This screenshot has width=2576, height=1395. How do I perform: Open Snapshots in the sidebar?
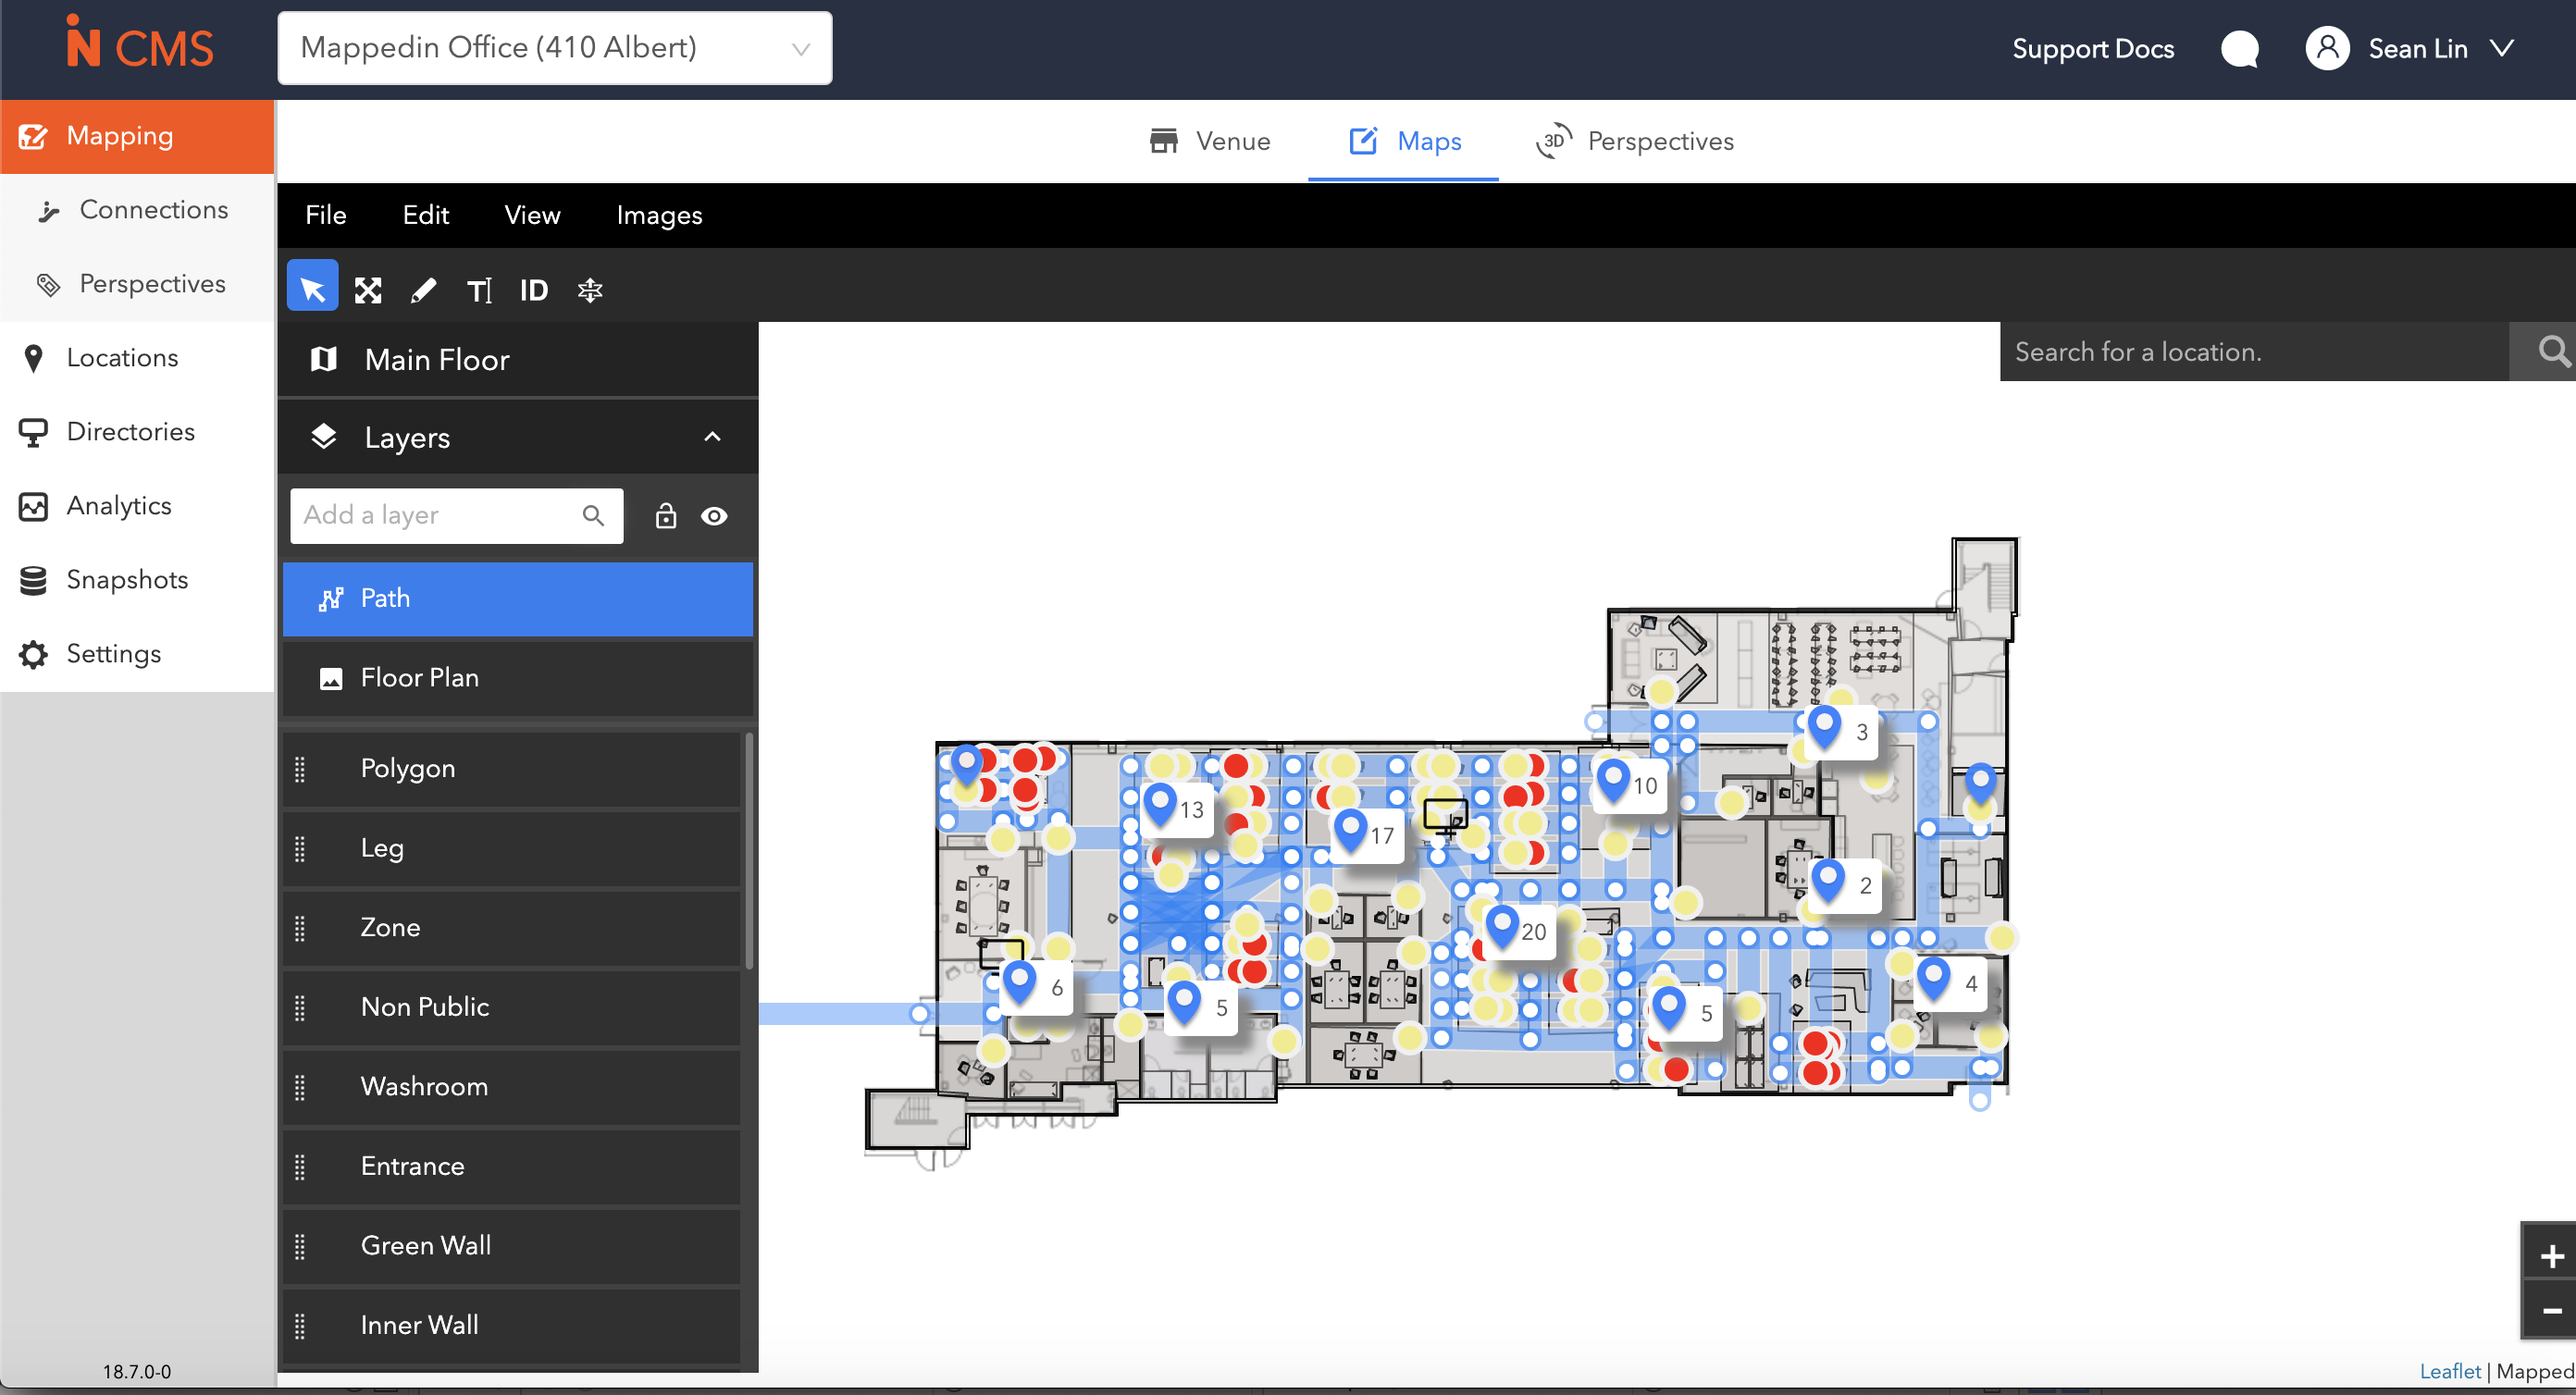point(137,580)
